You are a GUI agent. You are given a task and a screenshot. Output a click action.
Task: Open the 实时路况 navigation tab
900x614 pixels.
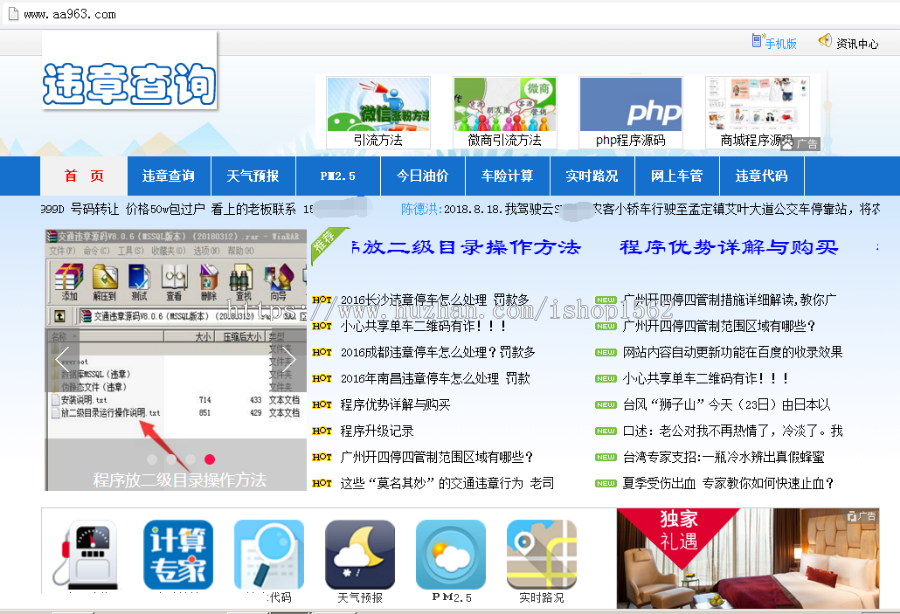tap(592, 176)
